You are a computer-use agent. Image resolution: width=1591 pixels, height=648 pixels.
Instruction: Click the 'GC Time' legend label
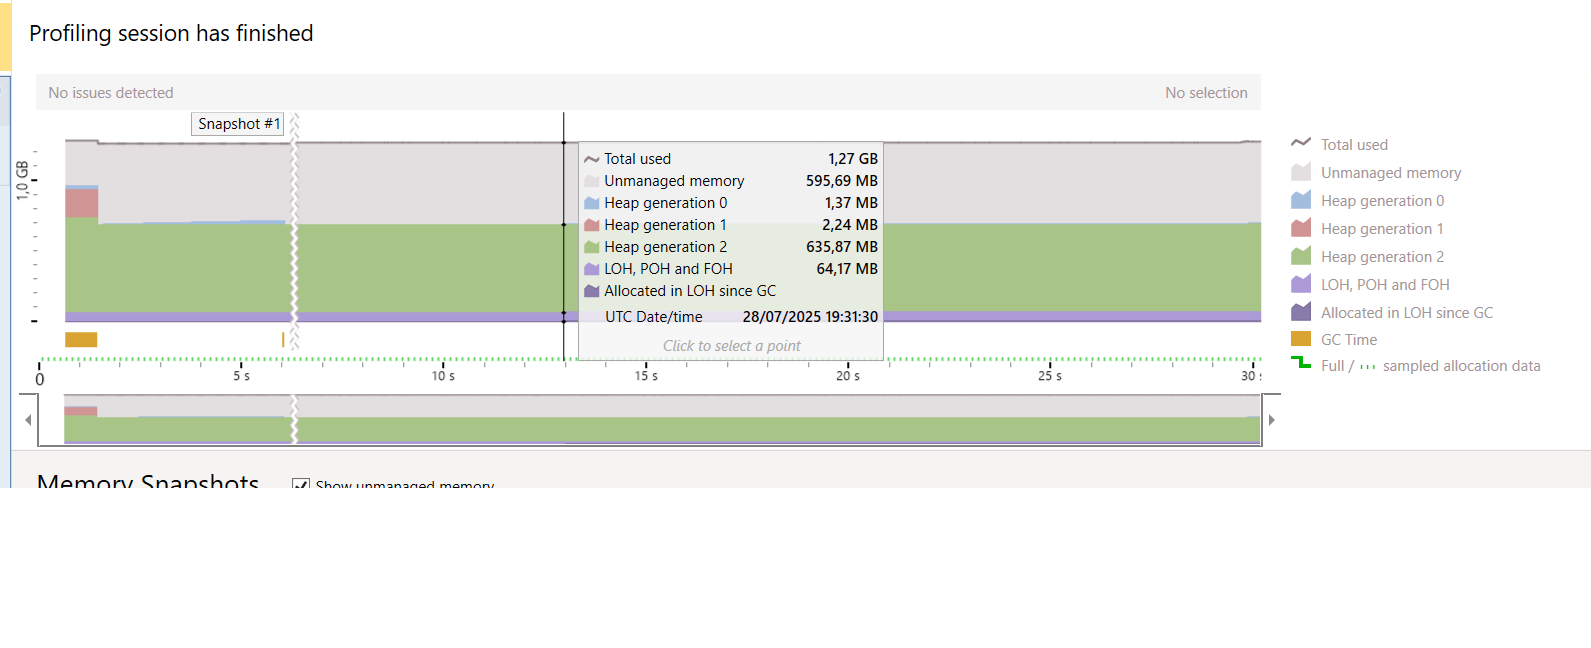[1348, 340]
